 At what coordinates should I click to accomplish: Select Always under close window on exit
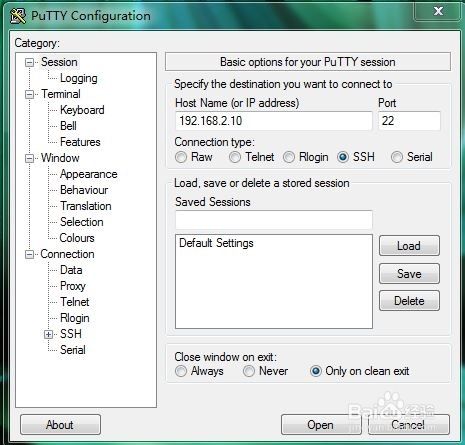tap(181, 371)
